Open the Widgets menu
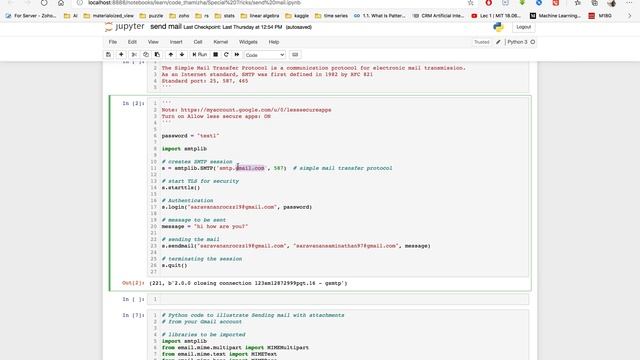This screenshot has width=640, height=360. [248, 42]
